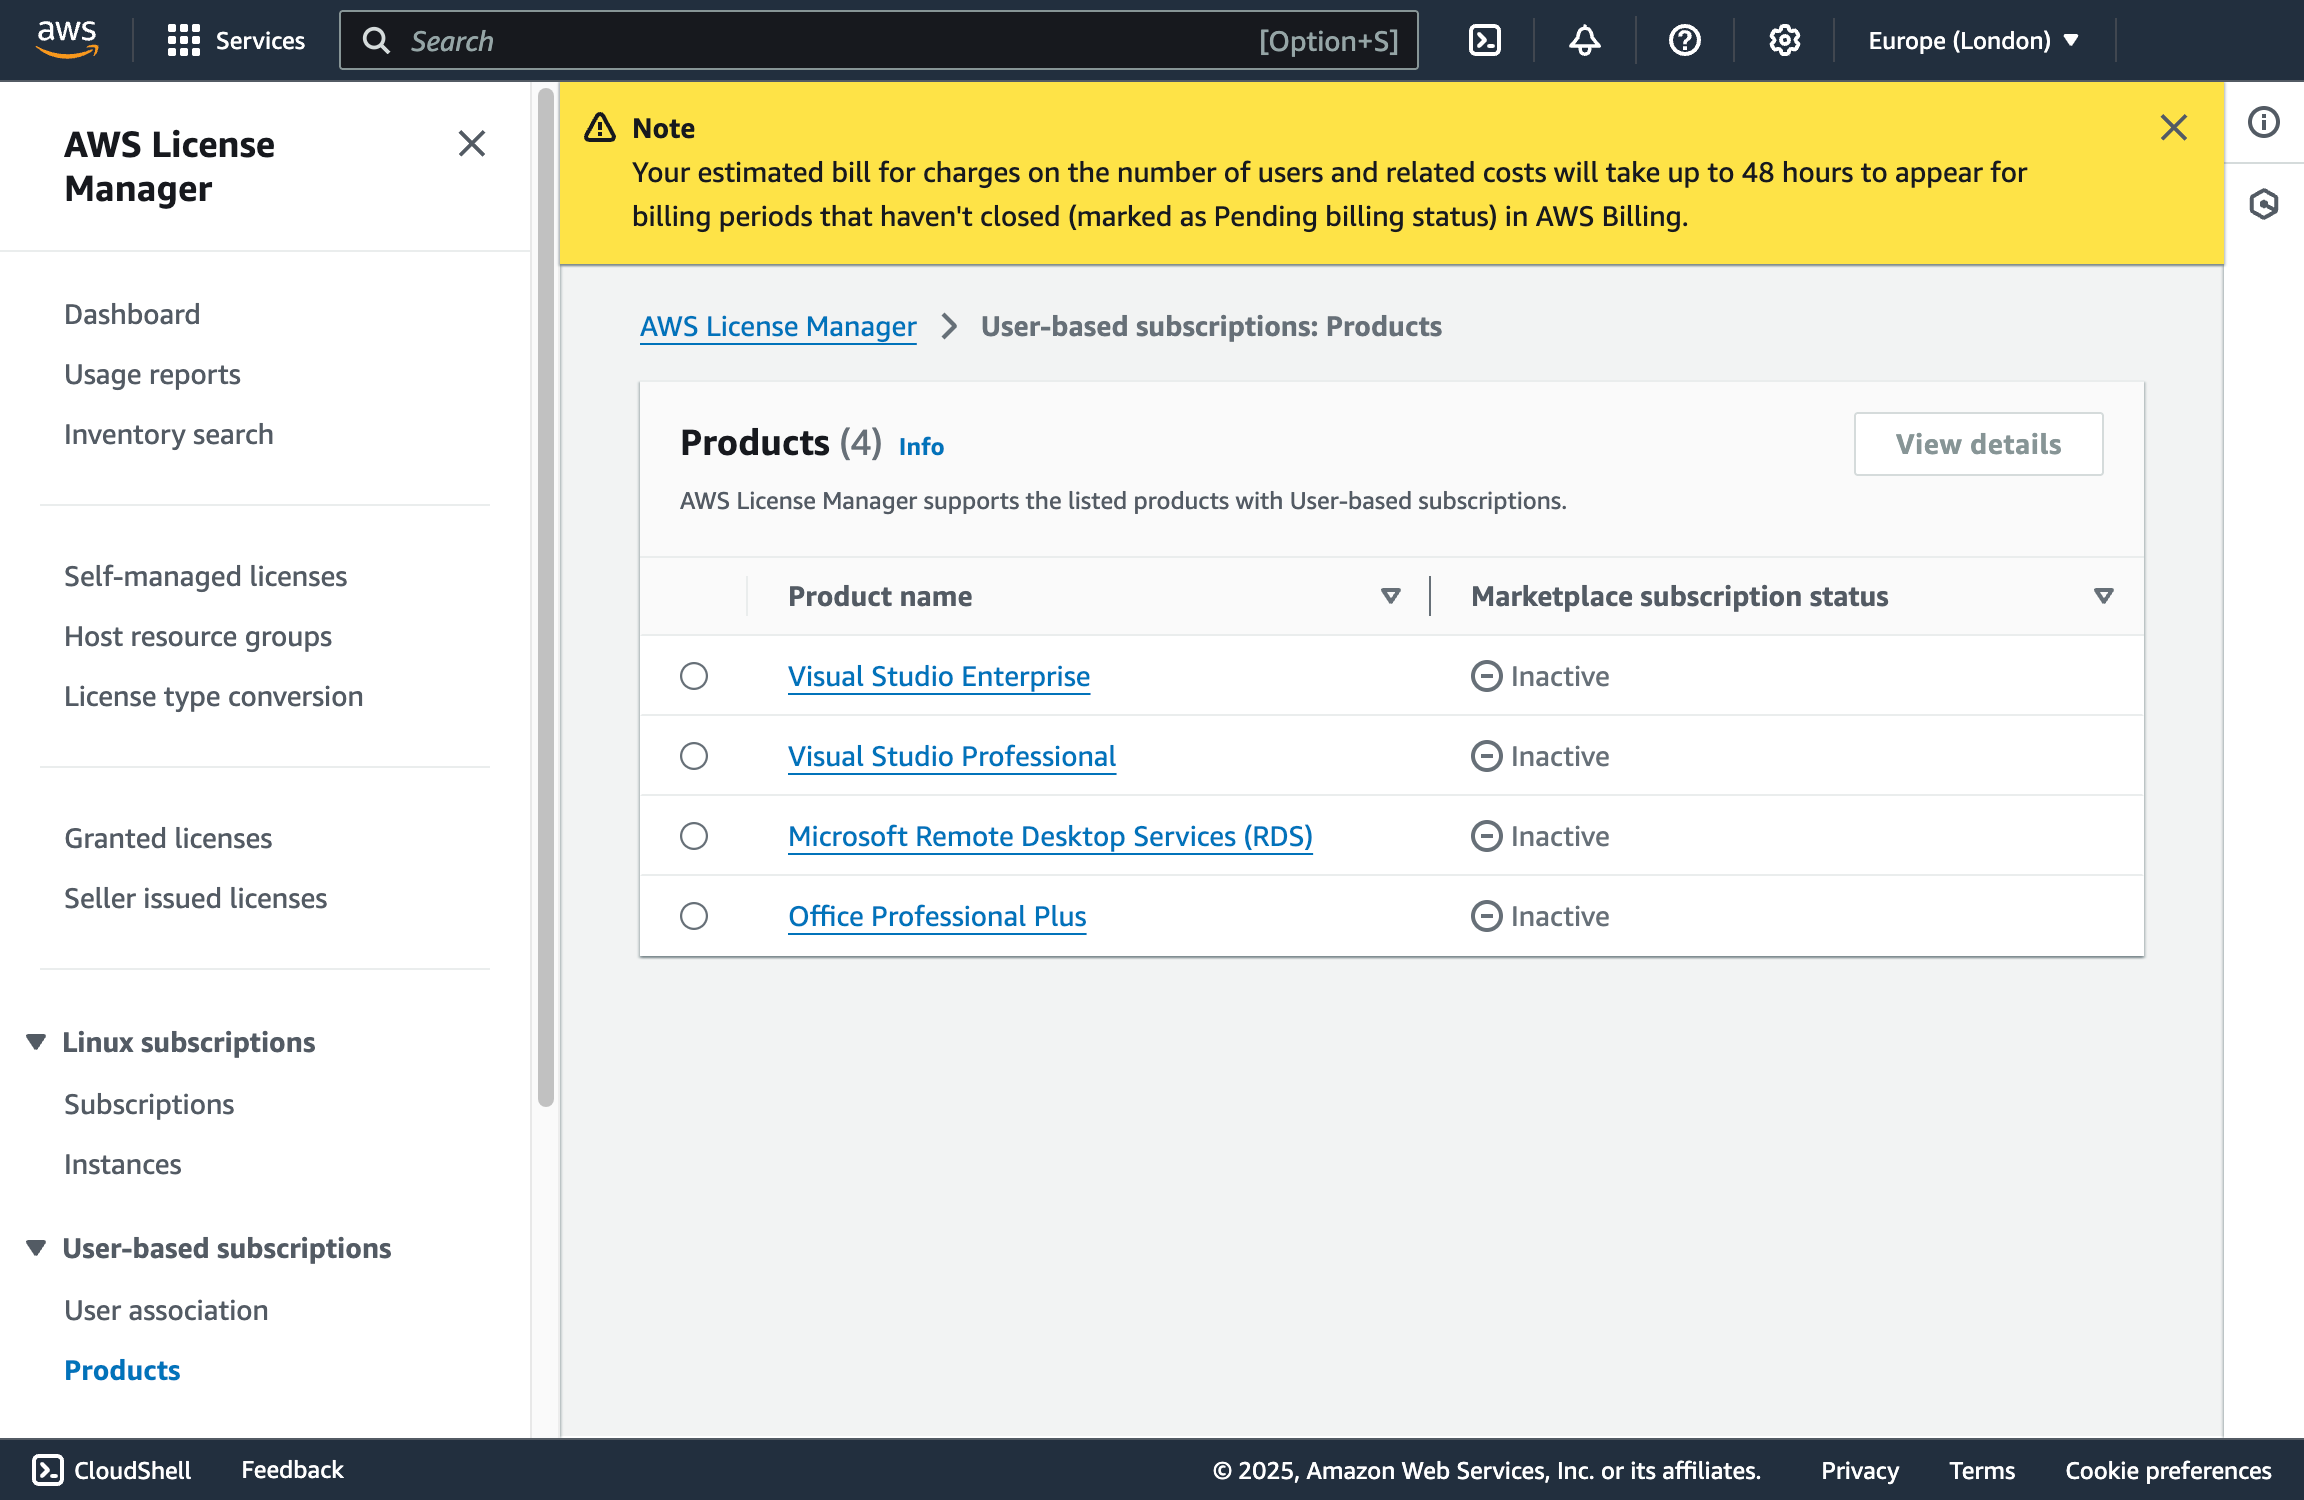Open the help question-mark icon

click(1683, 40)
